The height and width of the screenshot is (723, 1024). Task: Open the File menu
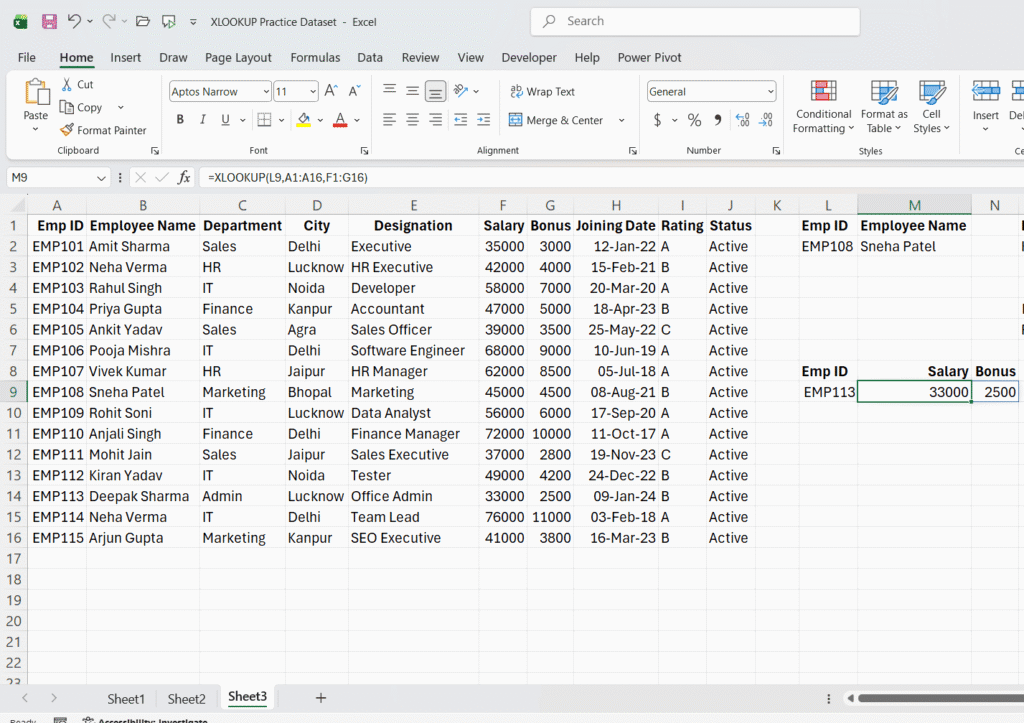click(27, 57)
